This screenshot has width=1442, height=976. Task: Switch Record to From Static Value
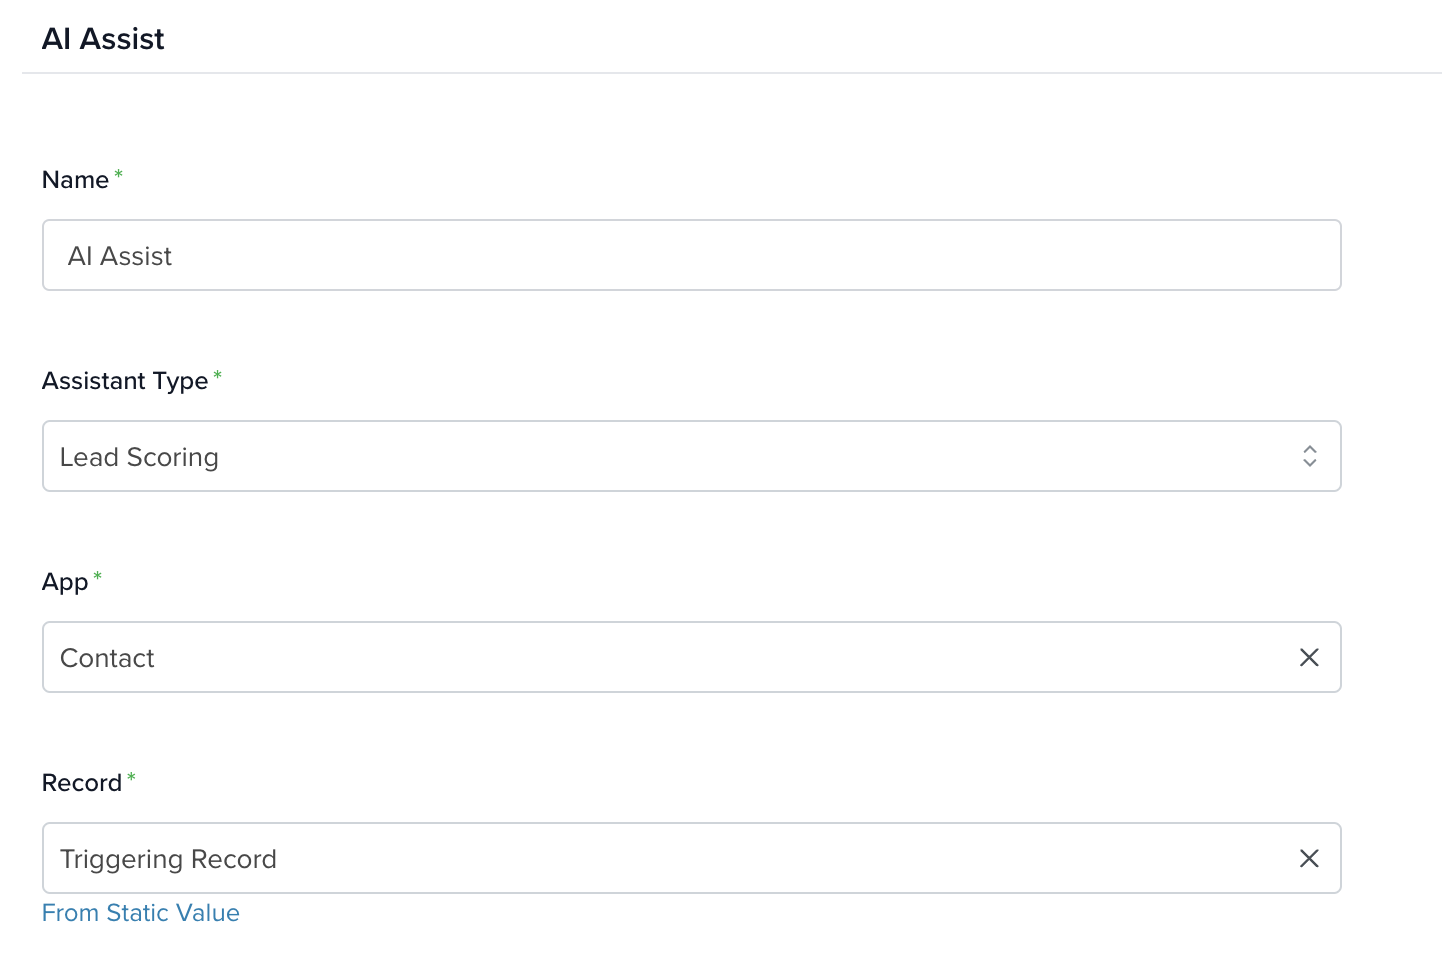click(141, 913)
